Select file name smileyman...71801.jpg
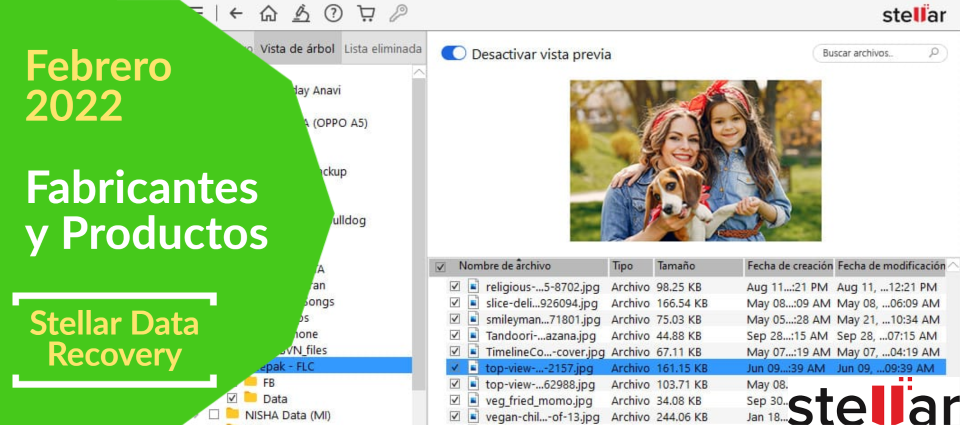This screenshot has height=425, width=960. pyautogui.click(x=541, y=320)
